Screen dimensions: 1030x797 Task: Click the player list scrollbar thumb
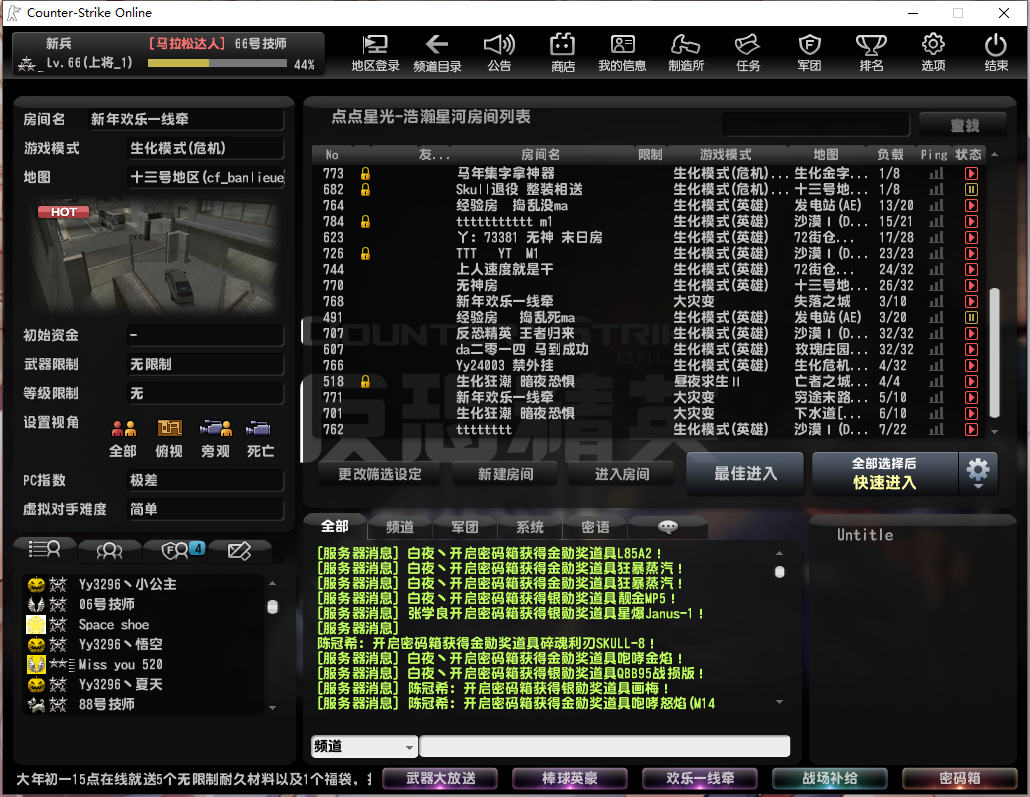(273, 606)
